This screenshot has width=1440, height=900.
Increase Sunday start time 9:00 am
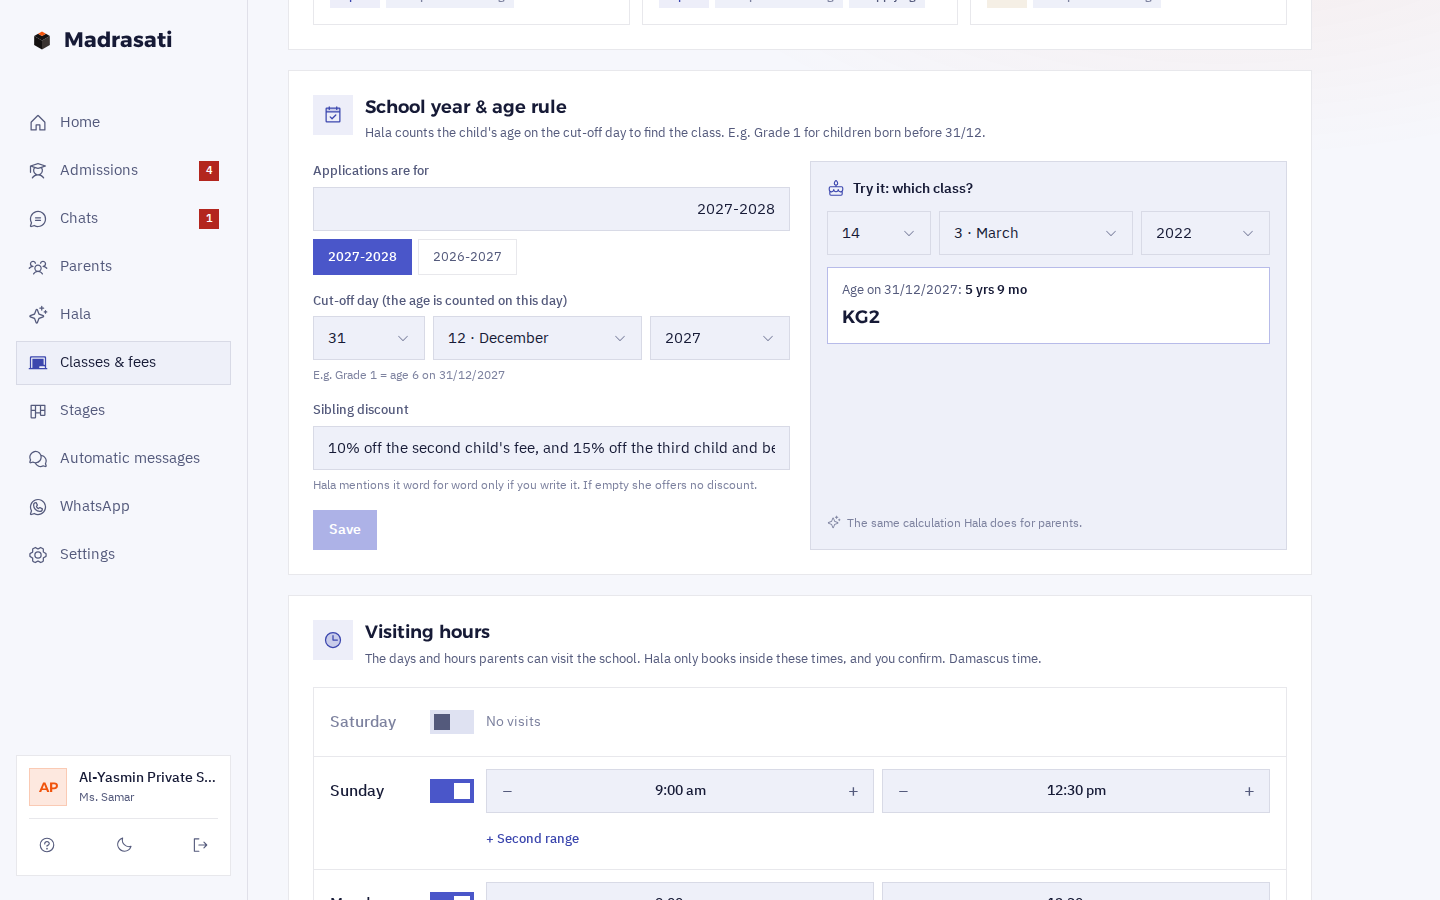coord(853,791)
